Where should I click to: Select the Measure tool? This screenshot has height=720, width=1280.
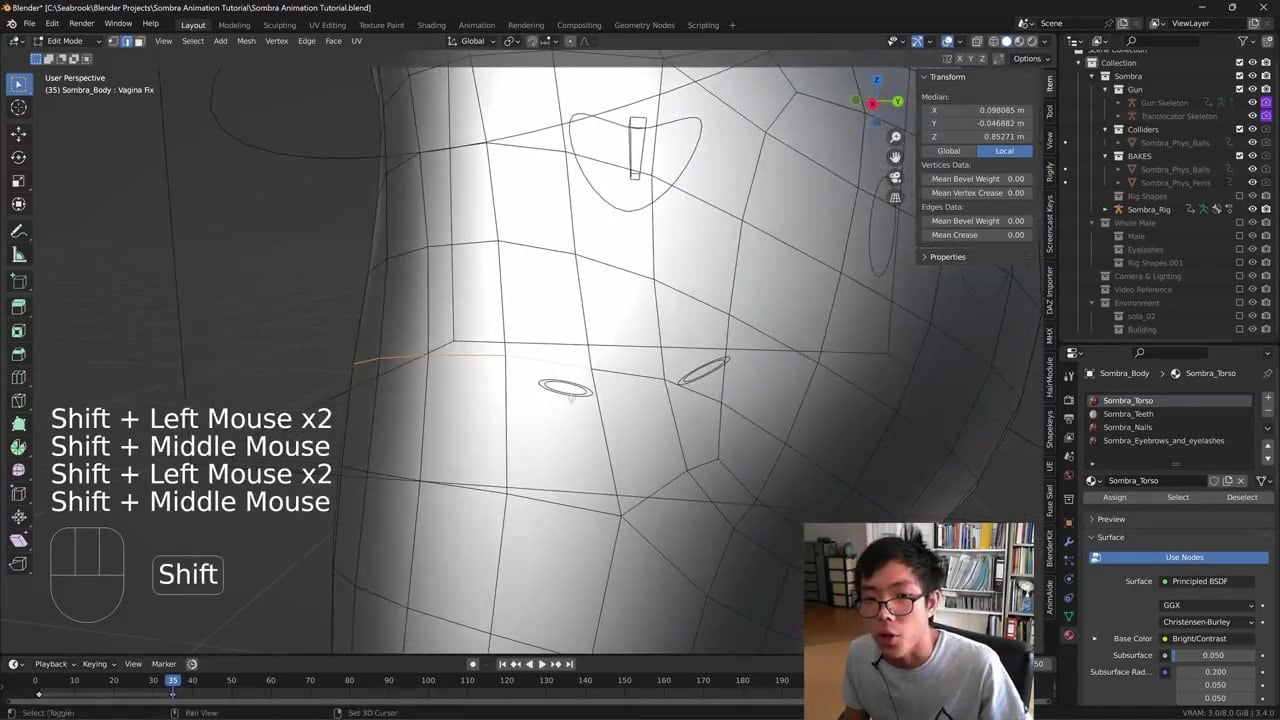tap(18, 255)
